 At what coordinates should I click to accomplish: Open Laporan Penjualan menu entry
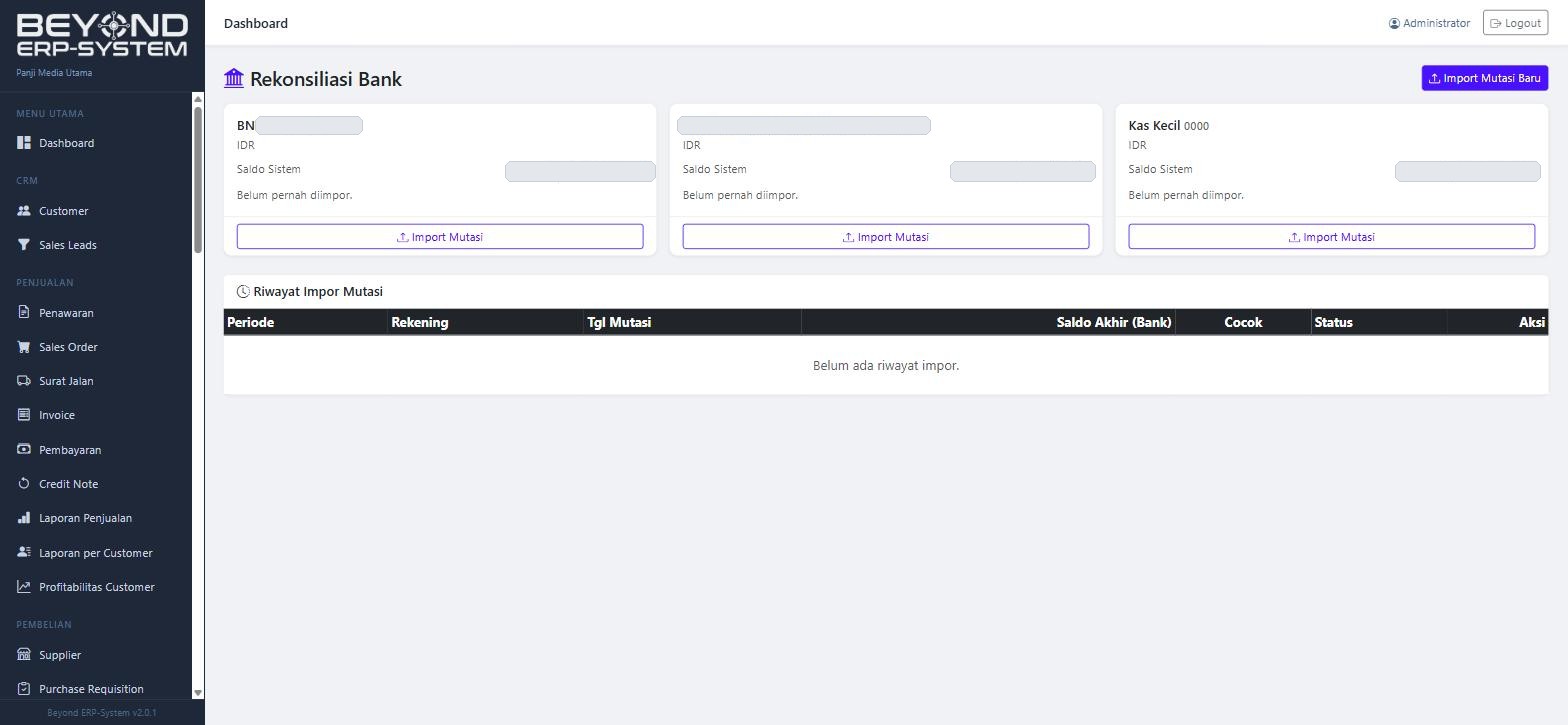click(96, 518)
